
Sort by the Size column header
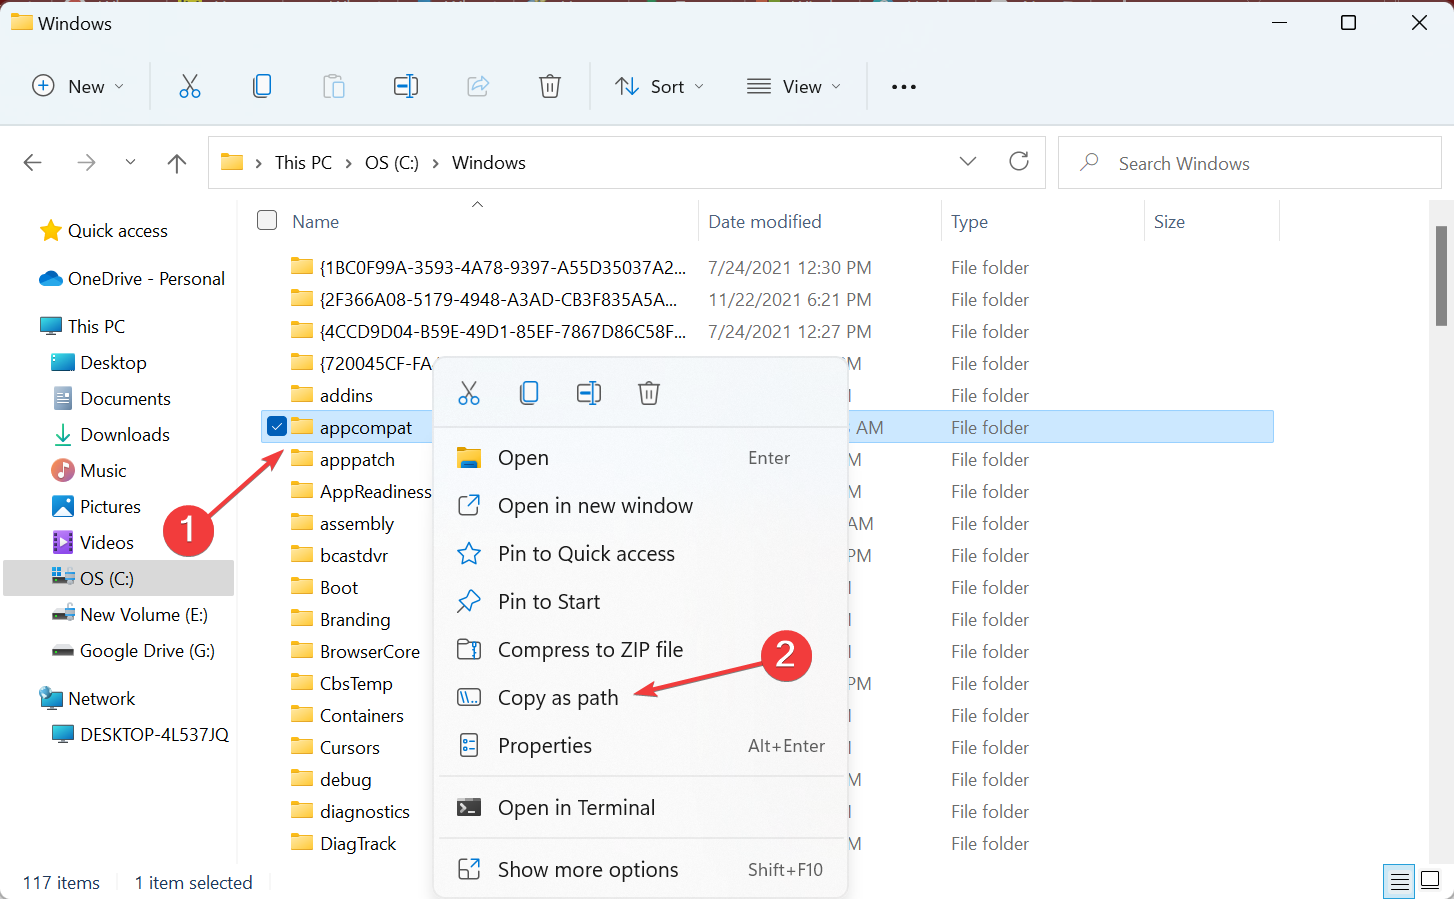pos(1169,222)
